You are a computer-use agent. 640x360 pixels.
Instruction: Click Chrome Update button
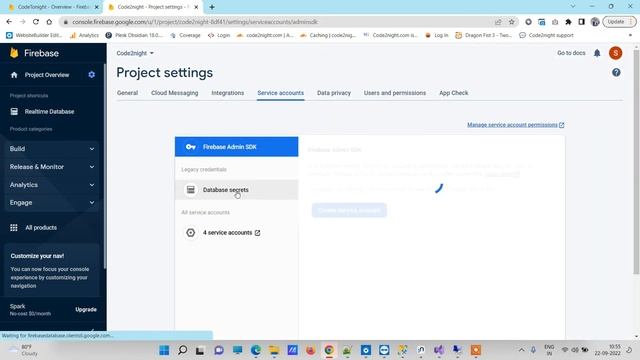[619, 22]
